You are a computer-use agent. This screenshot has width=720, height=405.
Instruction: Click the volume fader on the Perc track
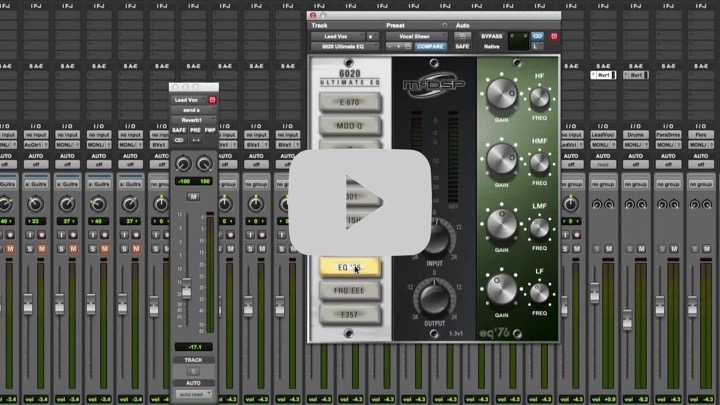pos(692,306)
